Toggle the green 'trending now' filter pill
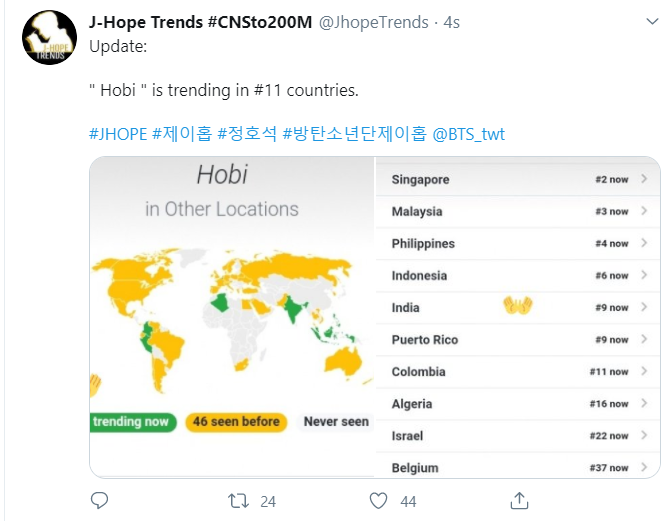The width and height of the screenshot is (671, 521). pyautogui.click(x=133, y=422)
